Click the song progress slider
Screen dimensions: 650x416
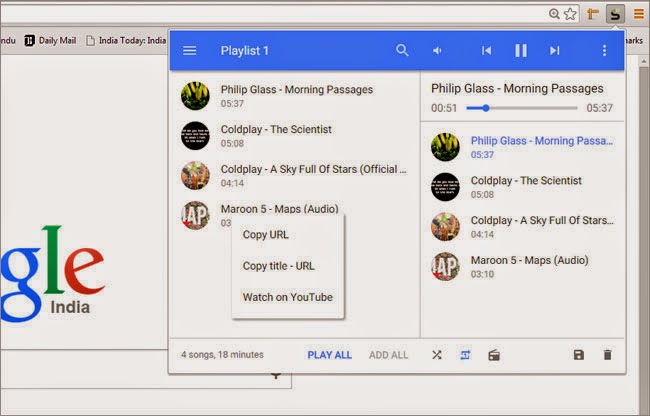click(521, 108)
